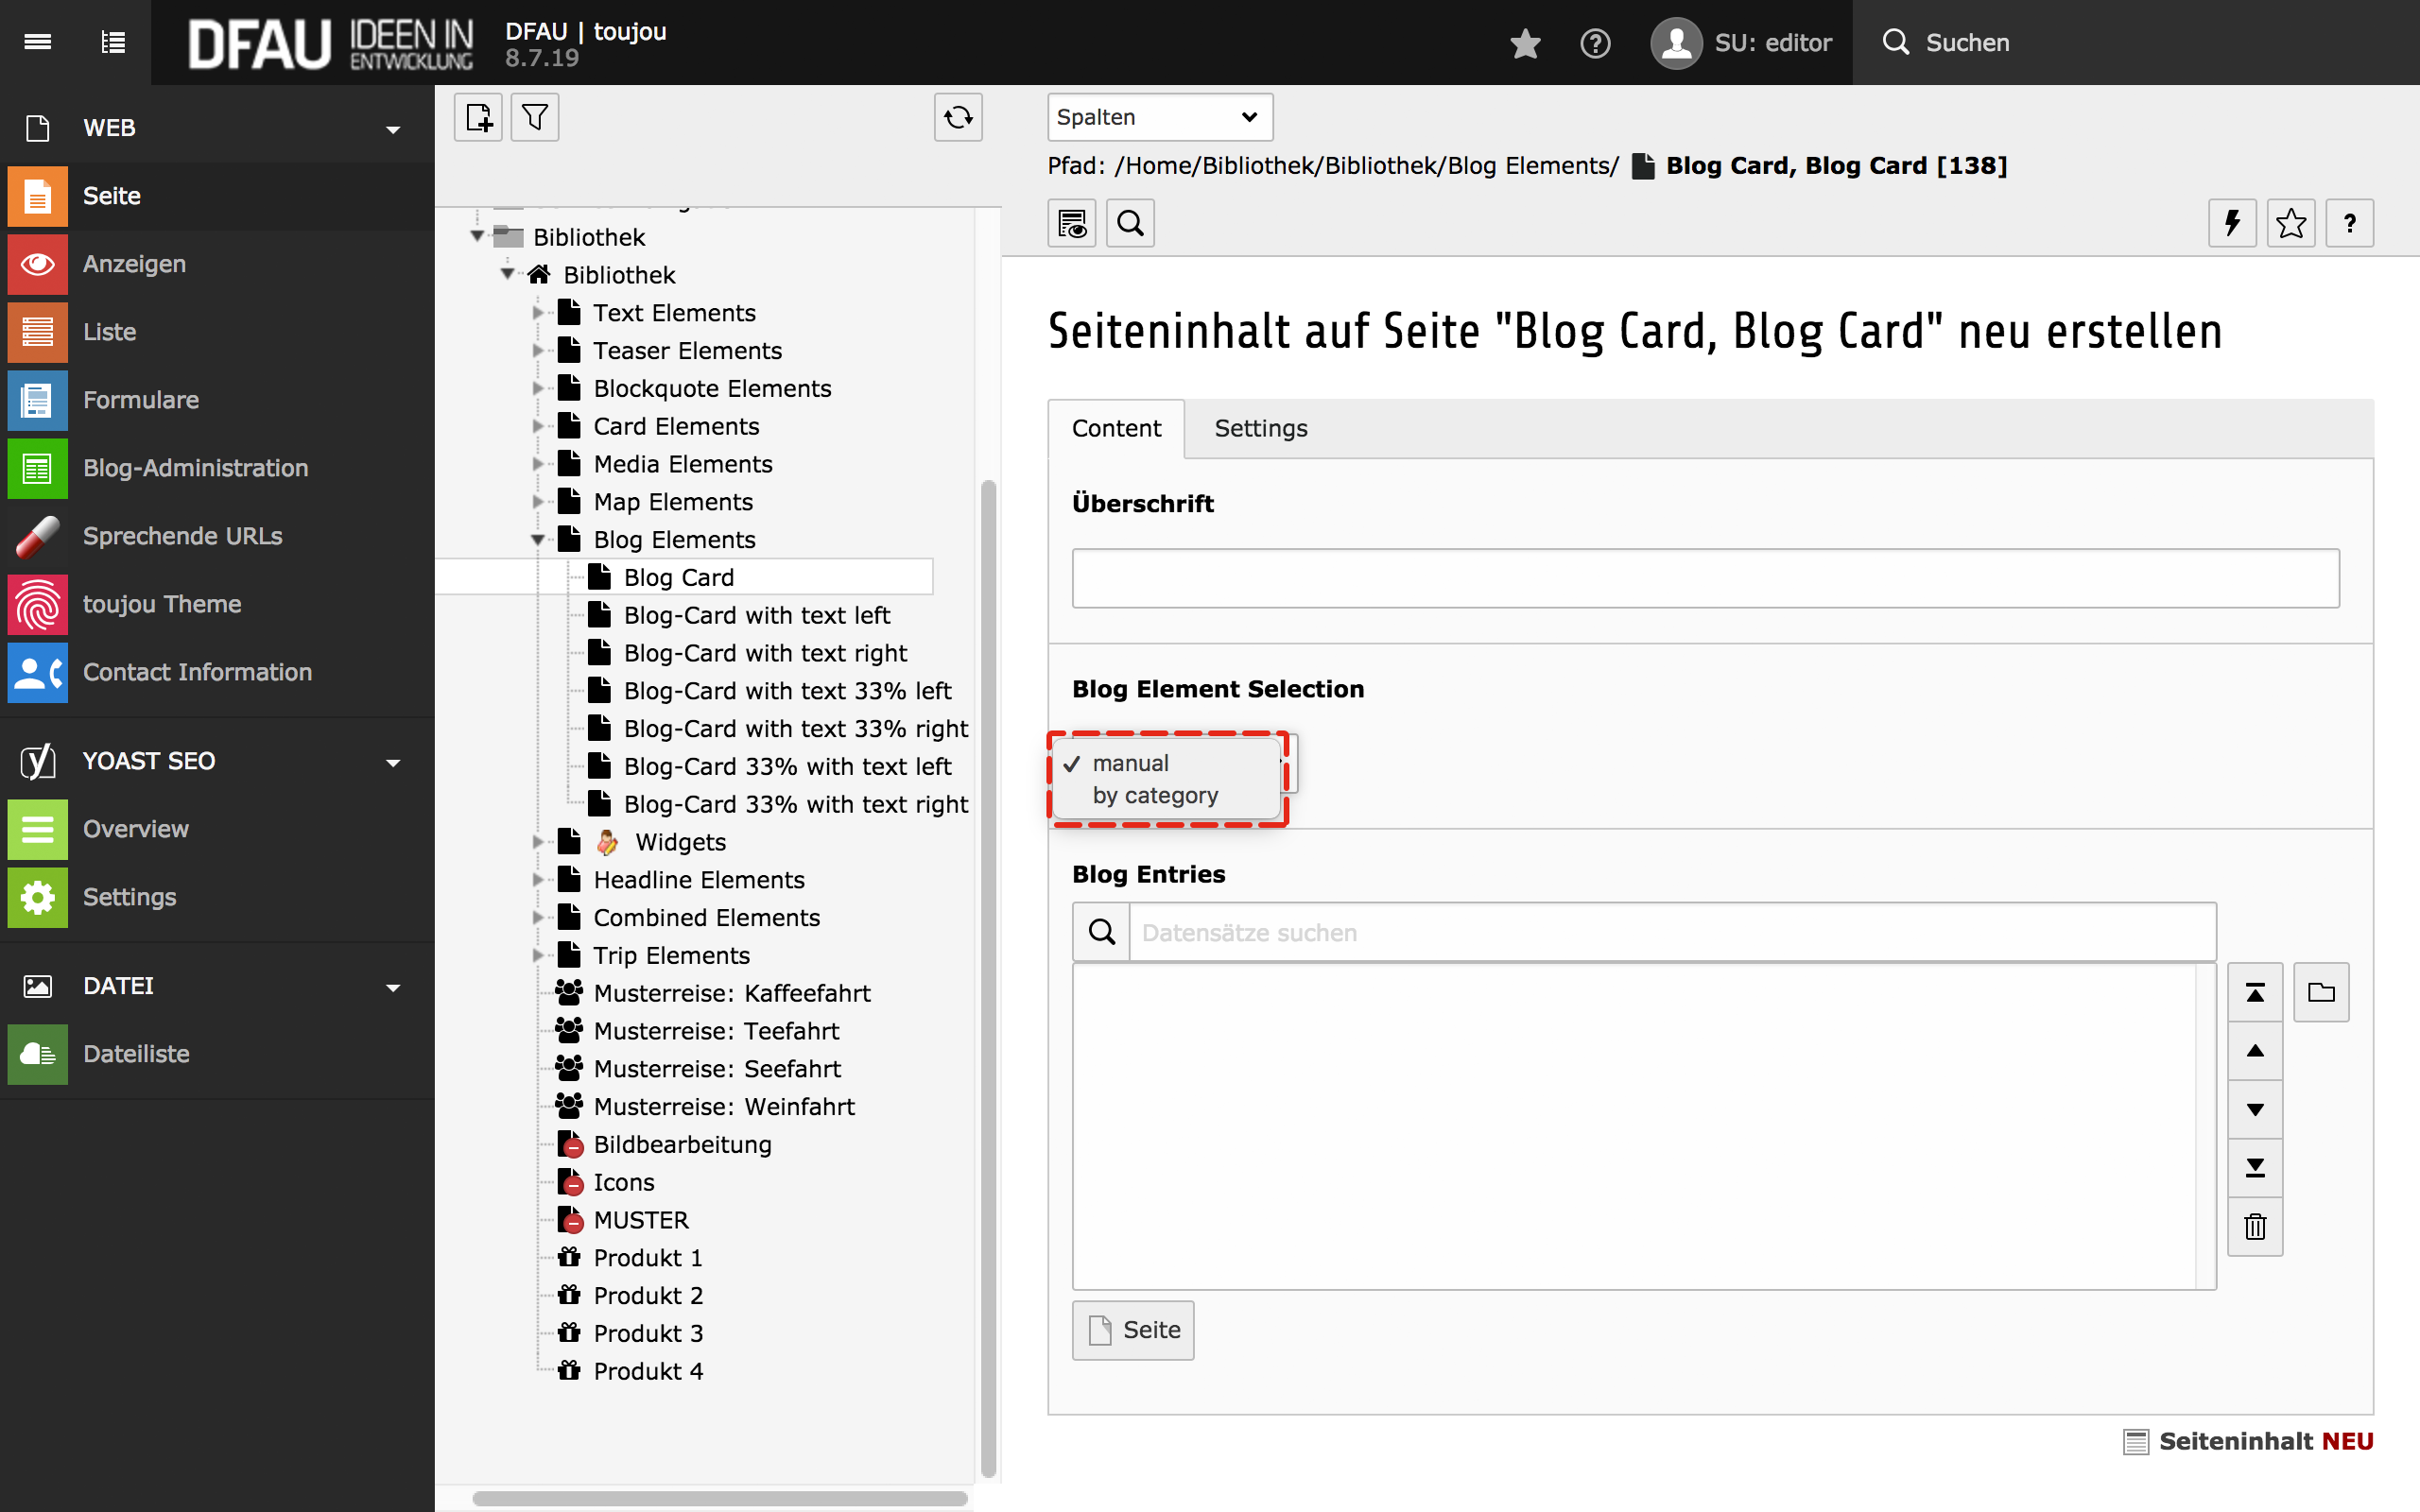This screenshot has height=1512, width=2420.
Task: Open the page tree filter icon
Action: 535,117
